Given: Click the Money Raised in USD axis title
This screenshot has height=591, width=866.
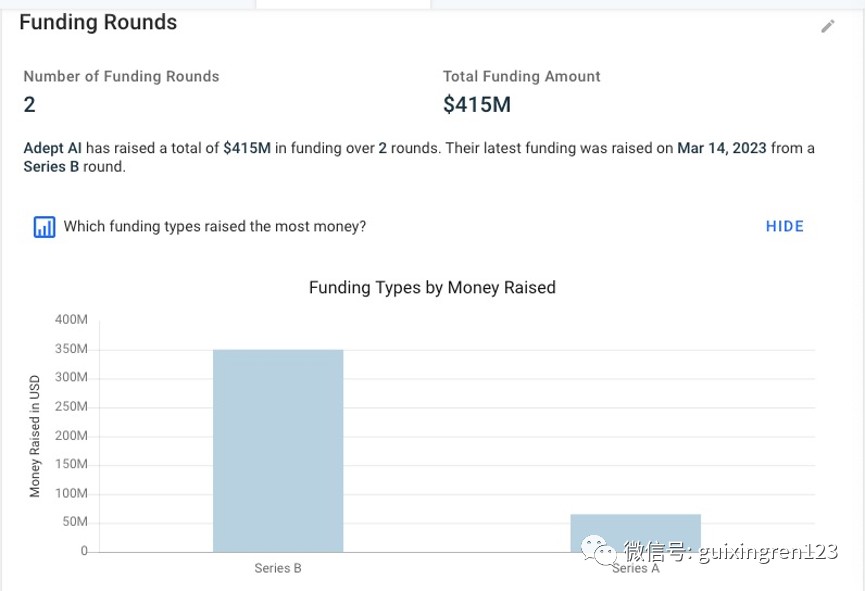Looking at the screenshot, I should (x=35, y=436).
